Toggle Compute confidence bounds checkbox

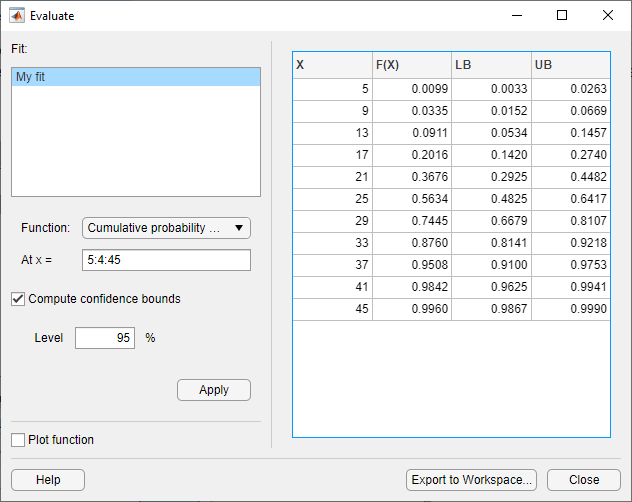coord(18,298)
